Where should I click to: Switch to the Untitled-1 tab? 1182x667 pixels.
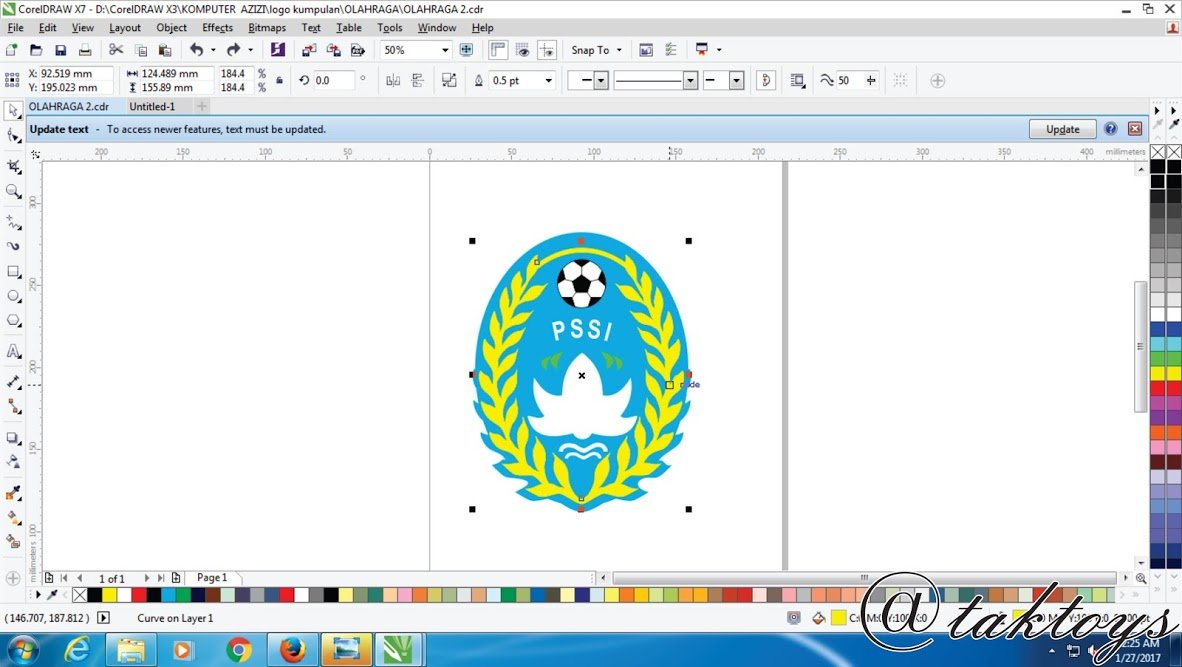point(152,107)
